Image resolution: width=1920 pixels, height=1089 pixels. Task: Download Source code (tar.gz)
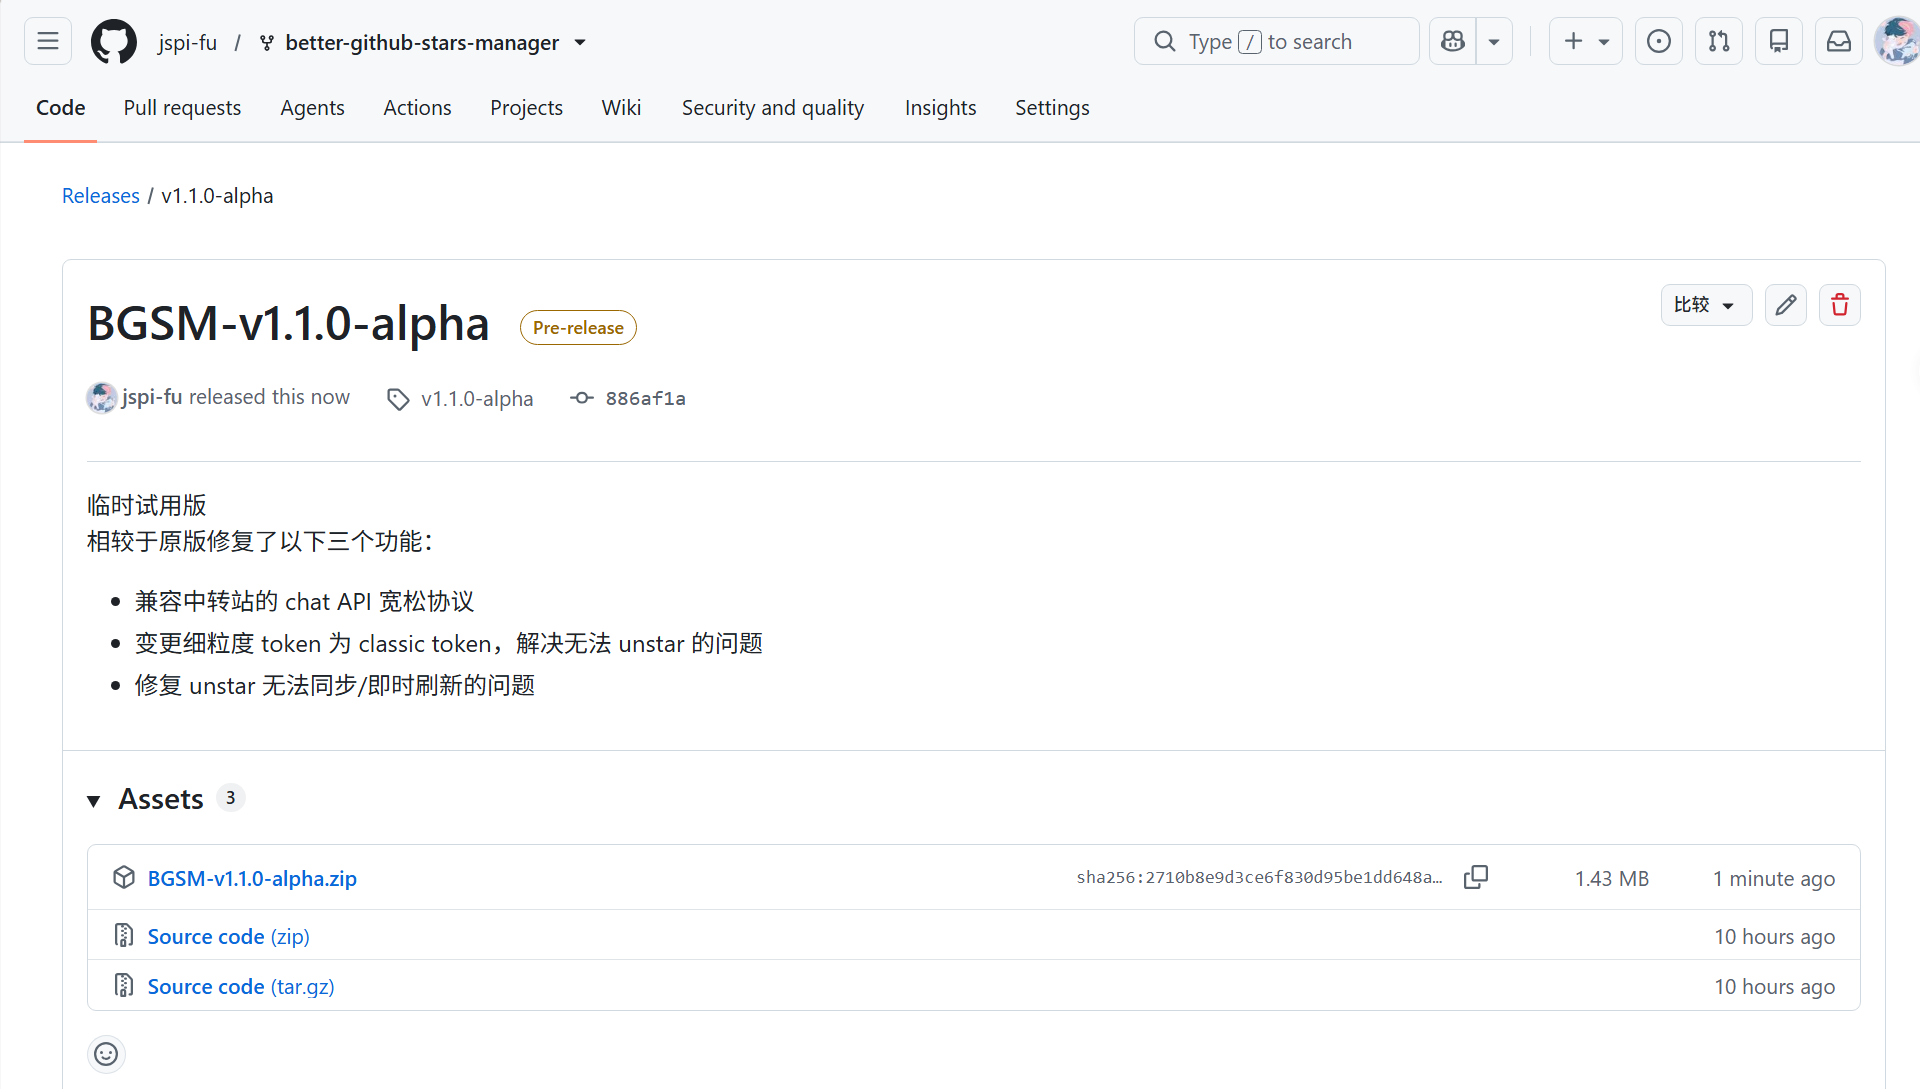coord(241,986)
